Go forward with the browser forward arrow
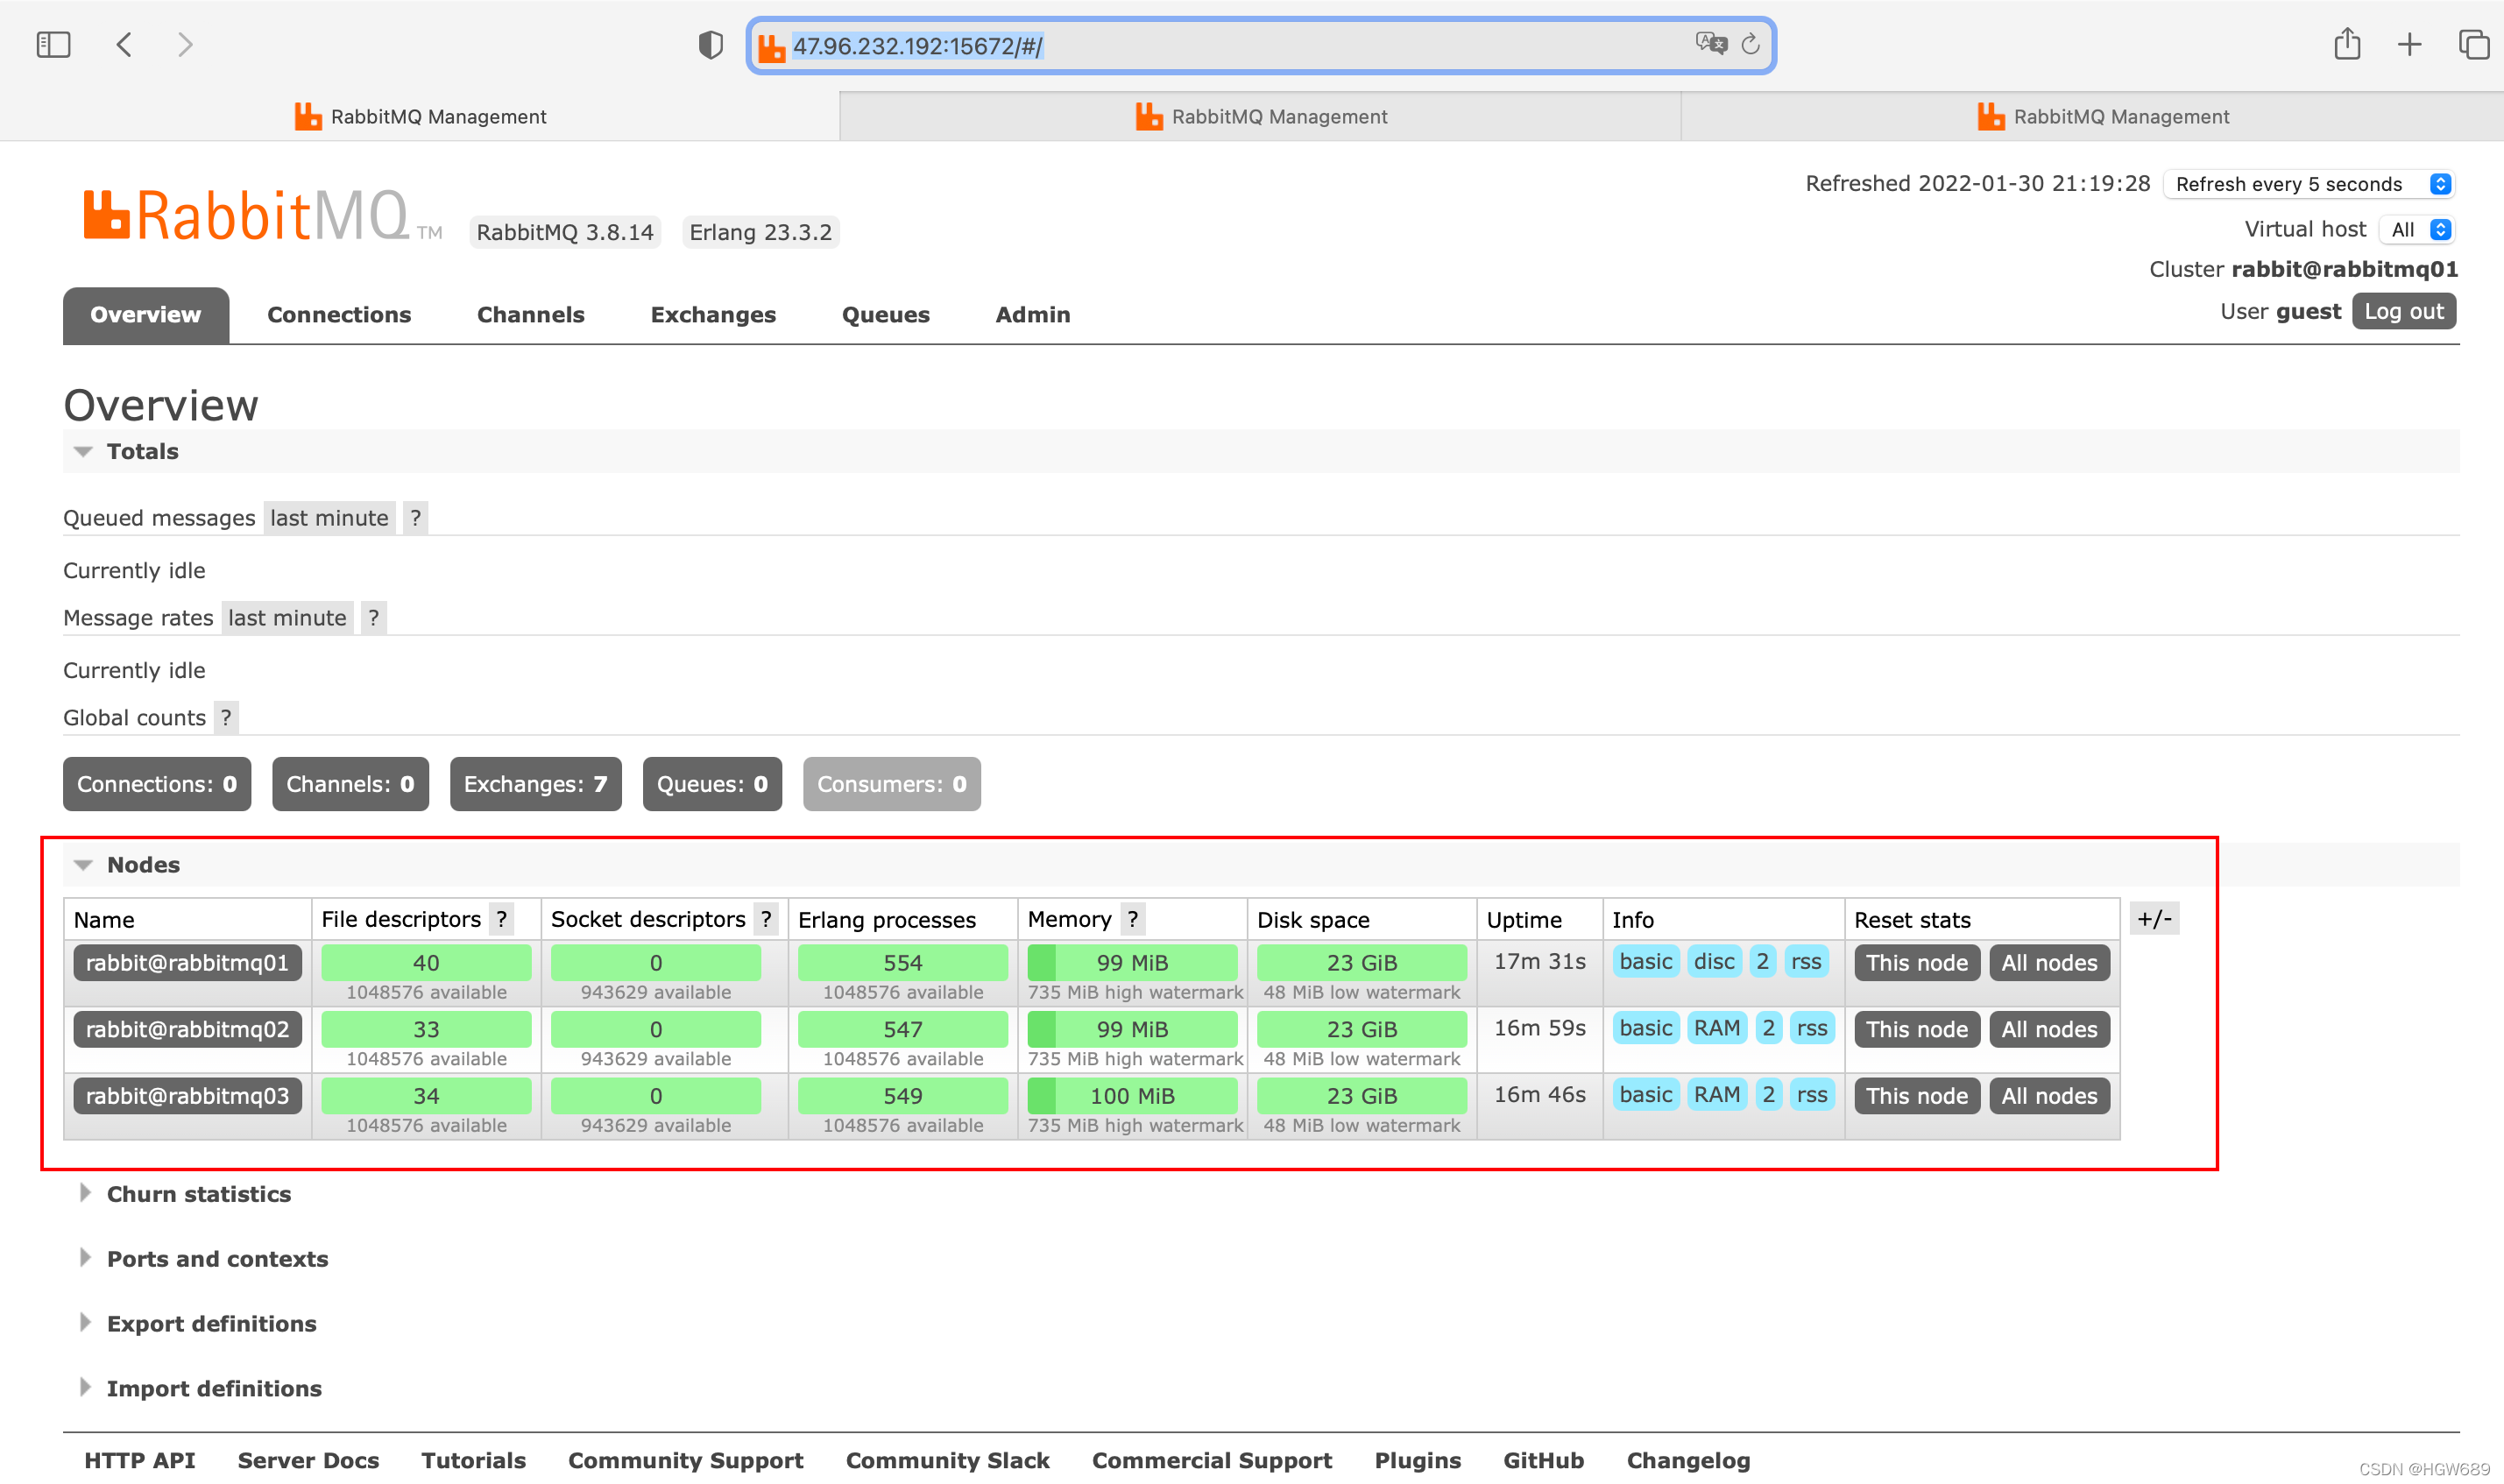The width and height of the screenshot is (2504, 1484). 185,45
